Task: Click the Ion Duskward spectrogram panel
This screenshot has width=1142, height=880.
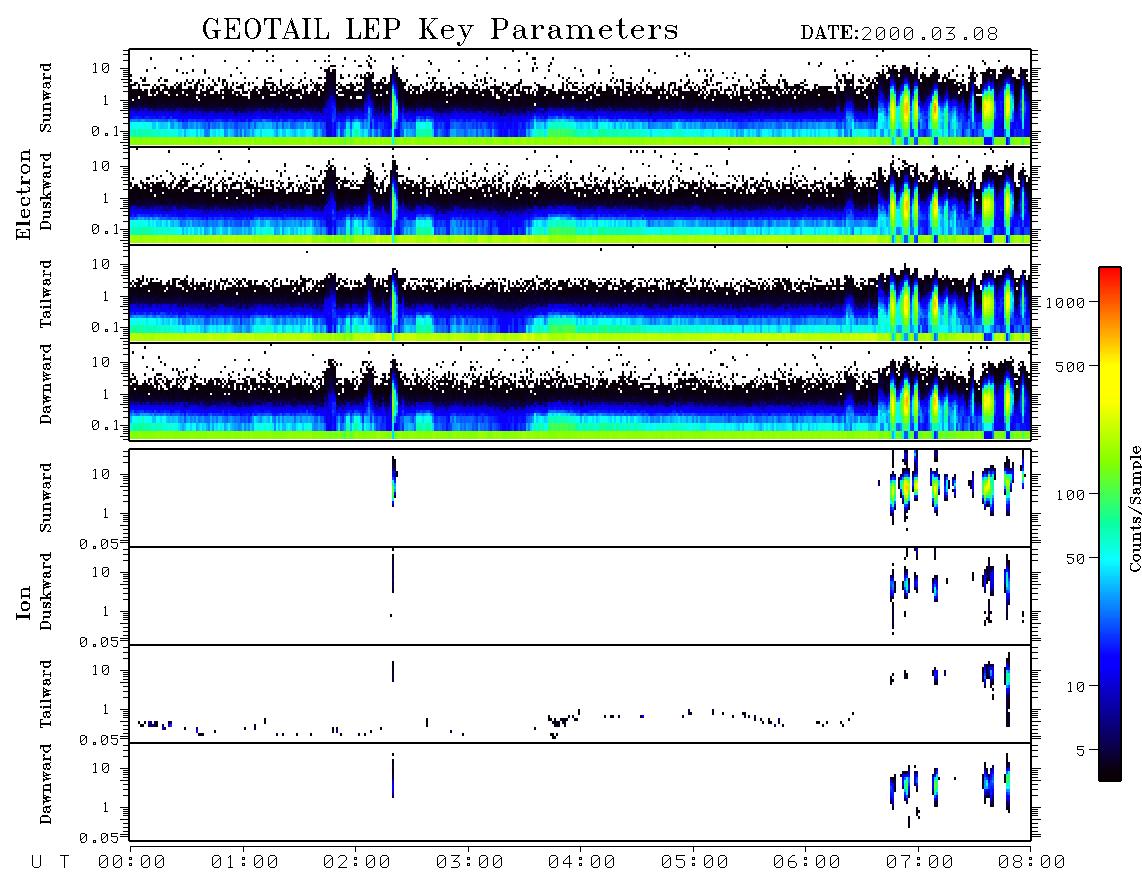Action: [580, 596]
